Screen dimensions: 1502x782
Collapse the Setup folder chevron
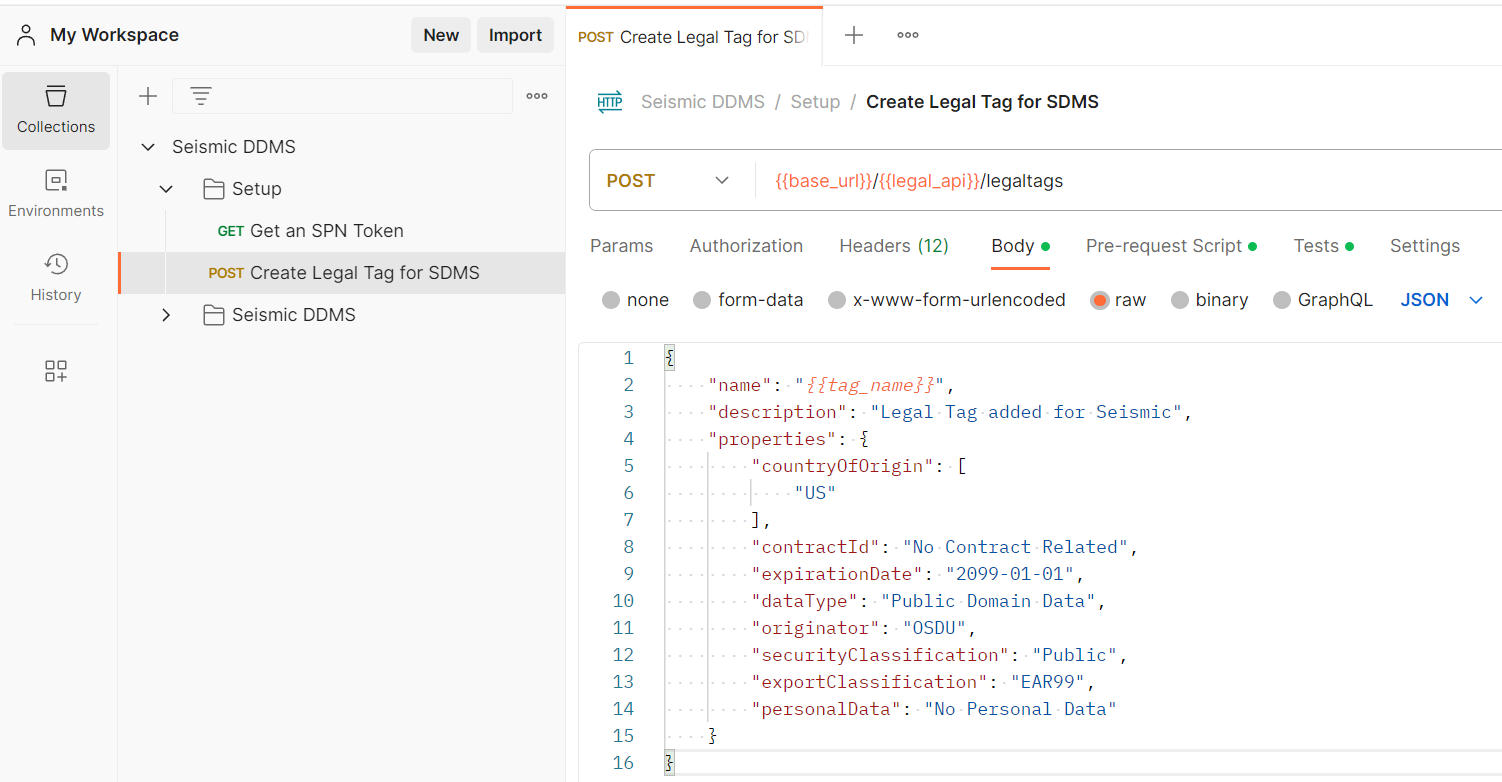tap(166, 189)
